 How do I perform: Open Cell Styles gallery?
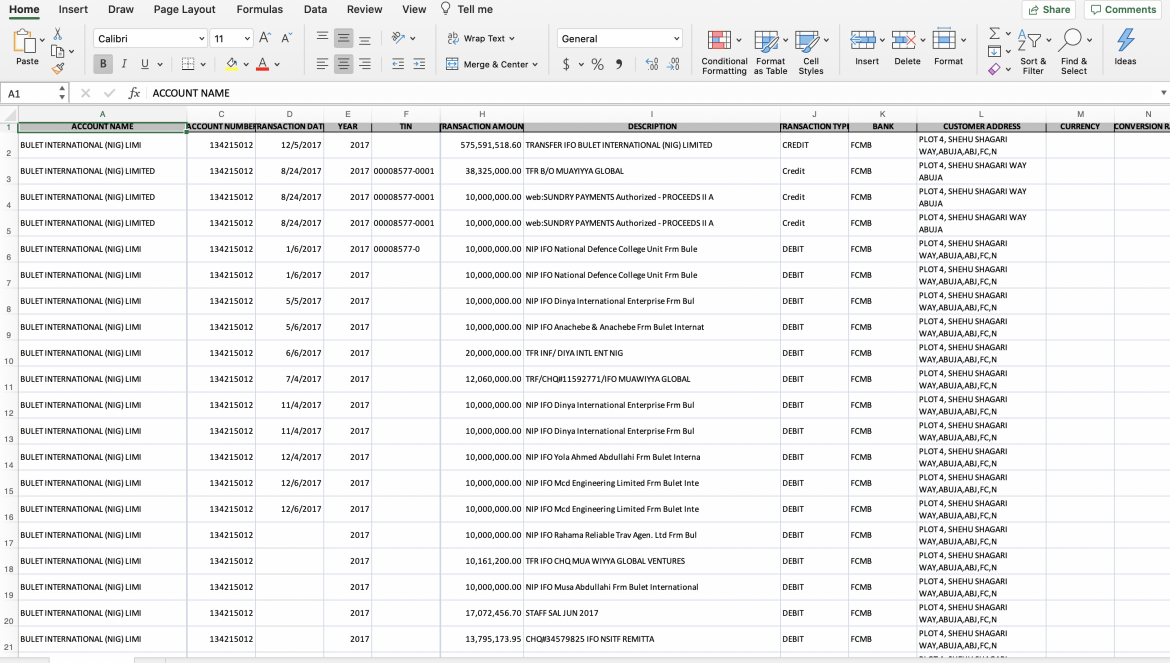(x=810, y=52)
